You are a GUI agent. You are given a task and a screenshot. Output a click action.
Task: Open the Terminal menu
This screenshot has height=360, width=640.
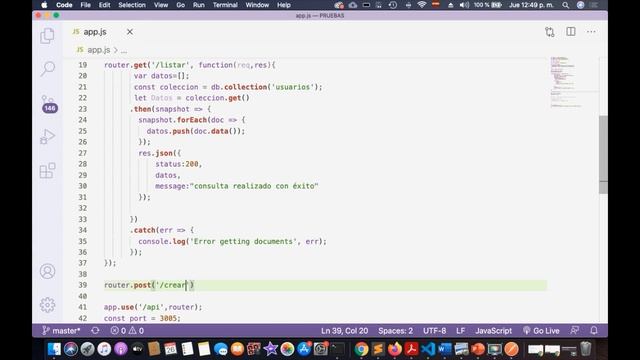pos(225,5)
